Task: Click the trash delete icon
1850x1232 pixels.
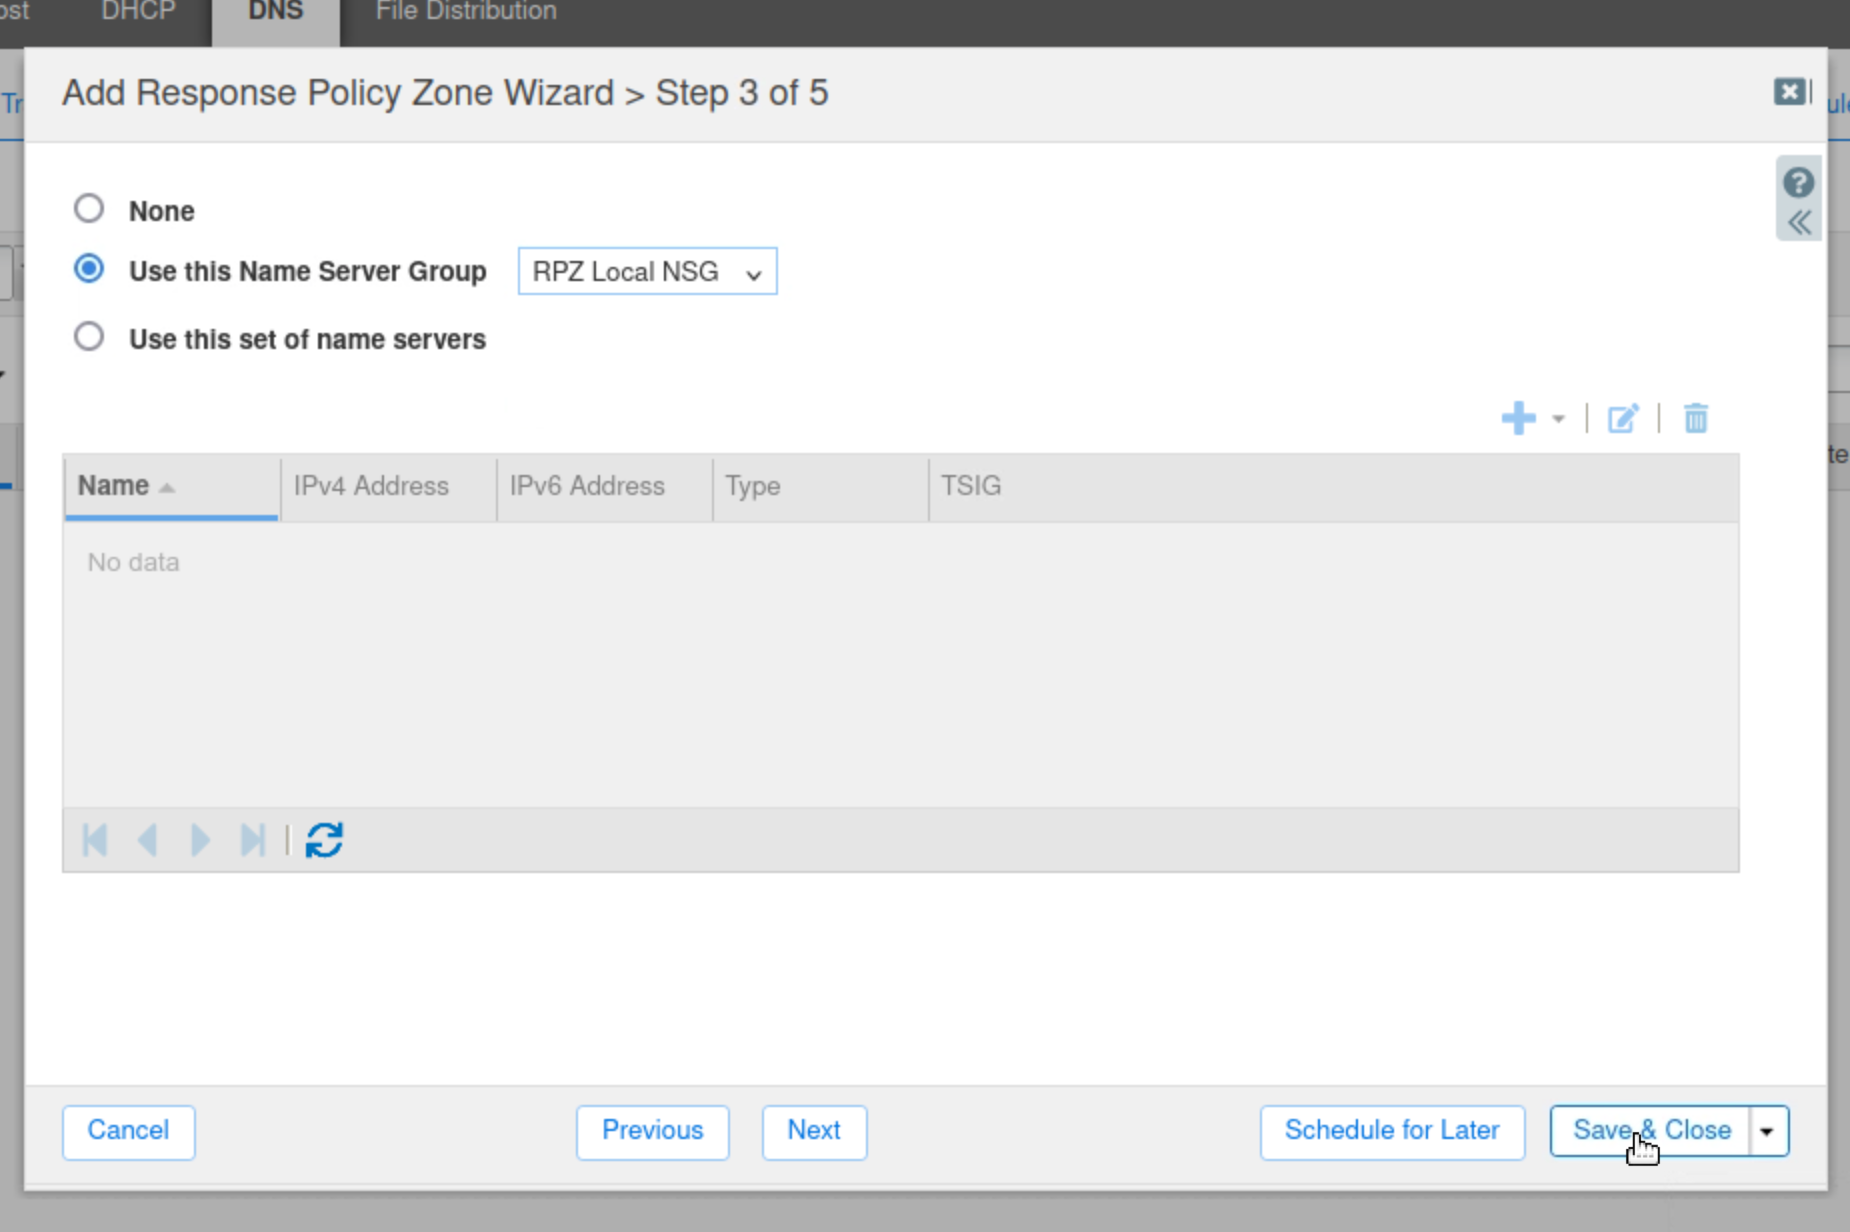Action: 1695,418
